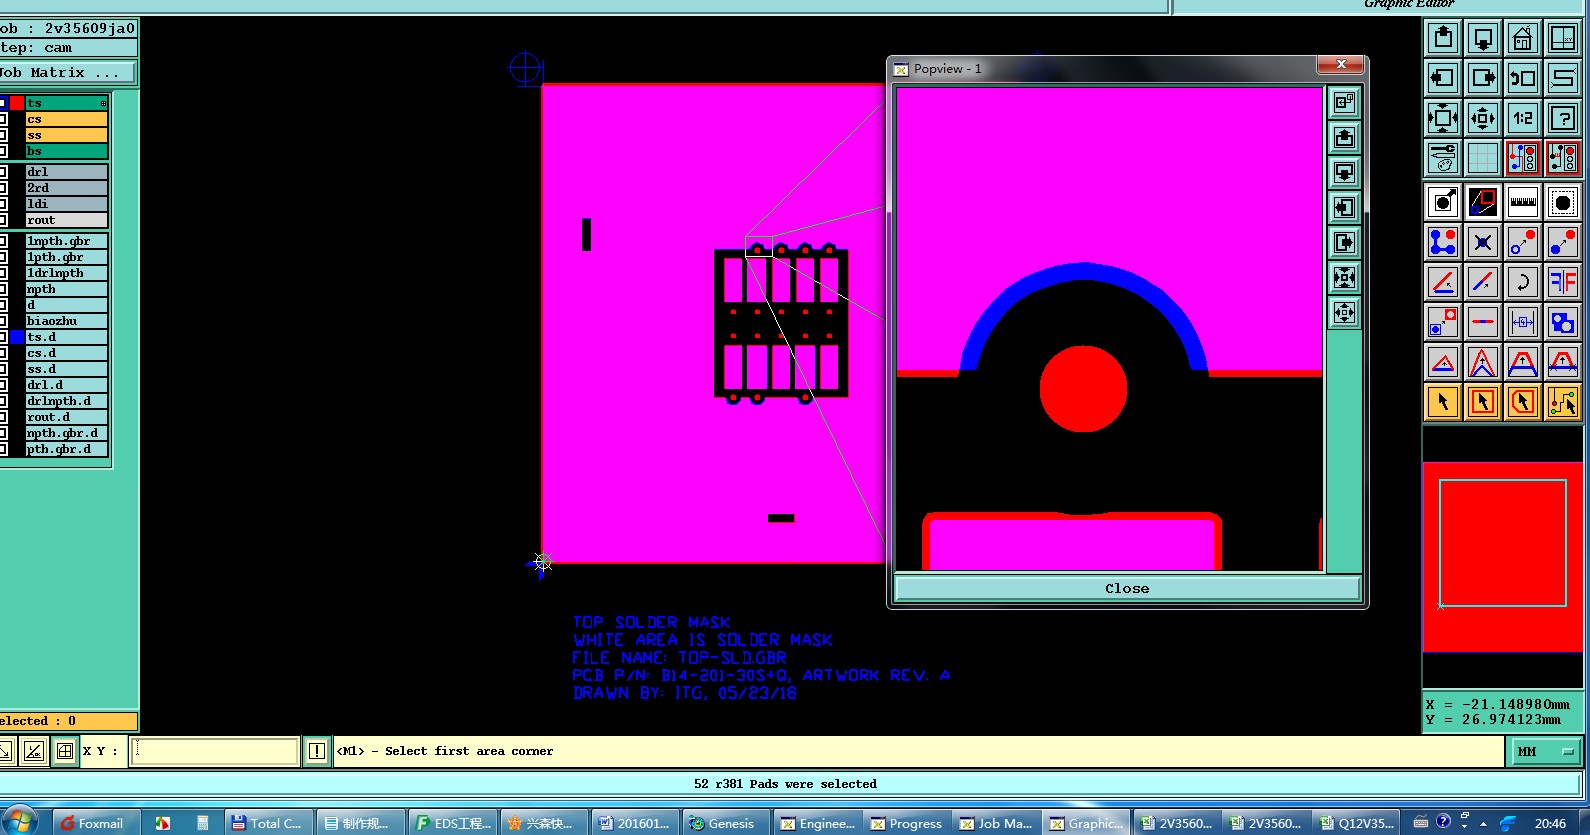Click the Windows Start button
Viewport: 1590px width, 835px height.
point(19,822)
